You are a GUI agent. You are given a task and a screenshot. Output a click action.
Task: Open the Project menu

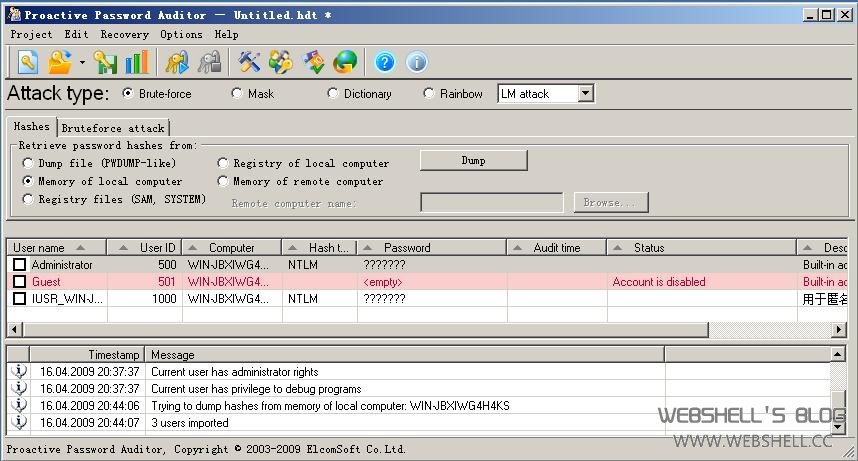(31, 34)
